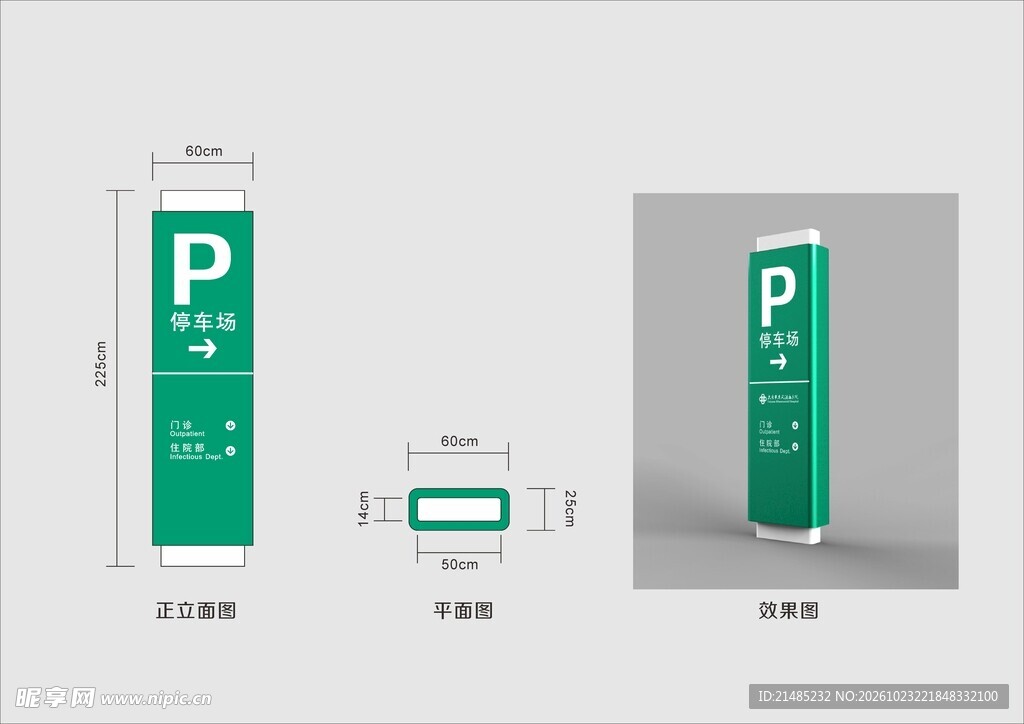1024x724 pixels.
Task: Click the large P symbol on elevation sign
Action: [x=201, y=269]
